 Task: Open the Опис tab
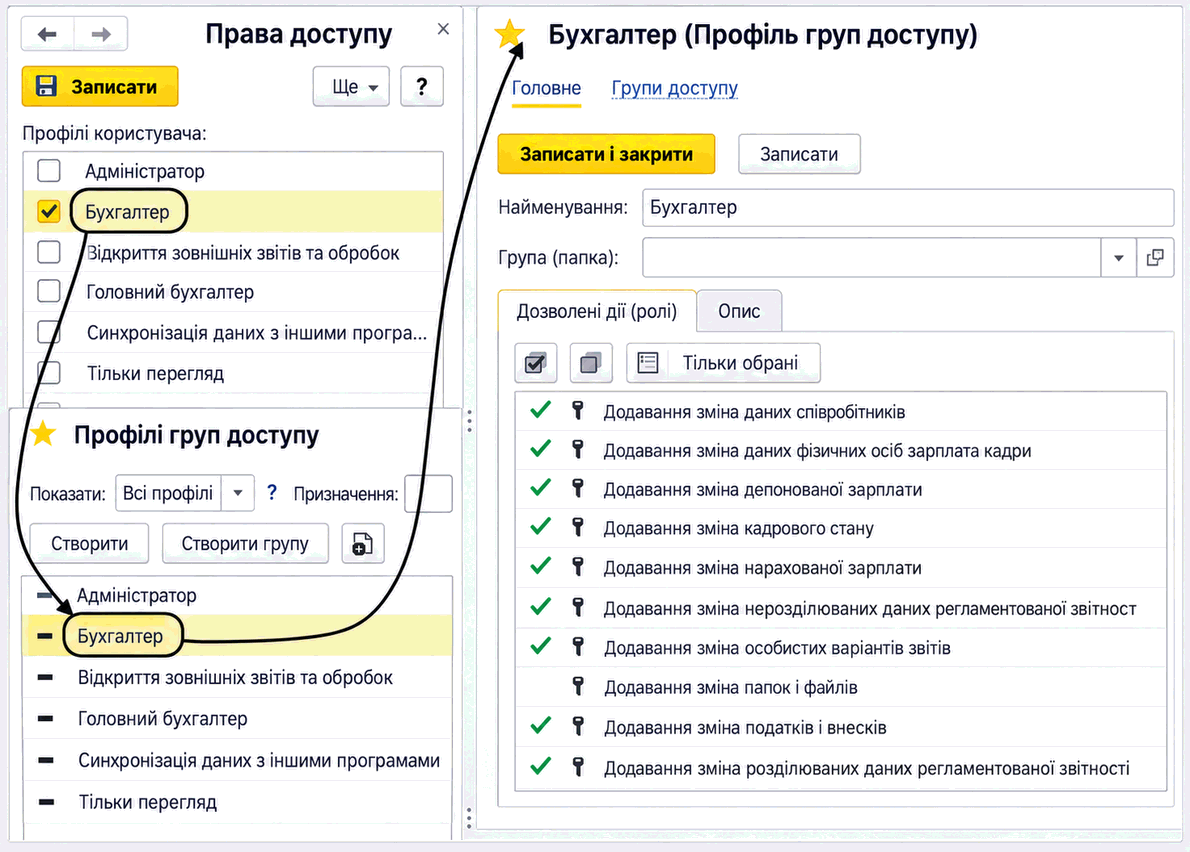pyautogui.click(x=739, y=311)
